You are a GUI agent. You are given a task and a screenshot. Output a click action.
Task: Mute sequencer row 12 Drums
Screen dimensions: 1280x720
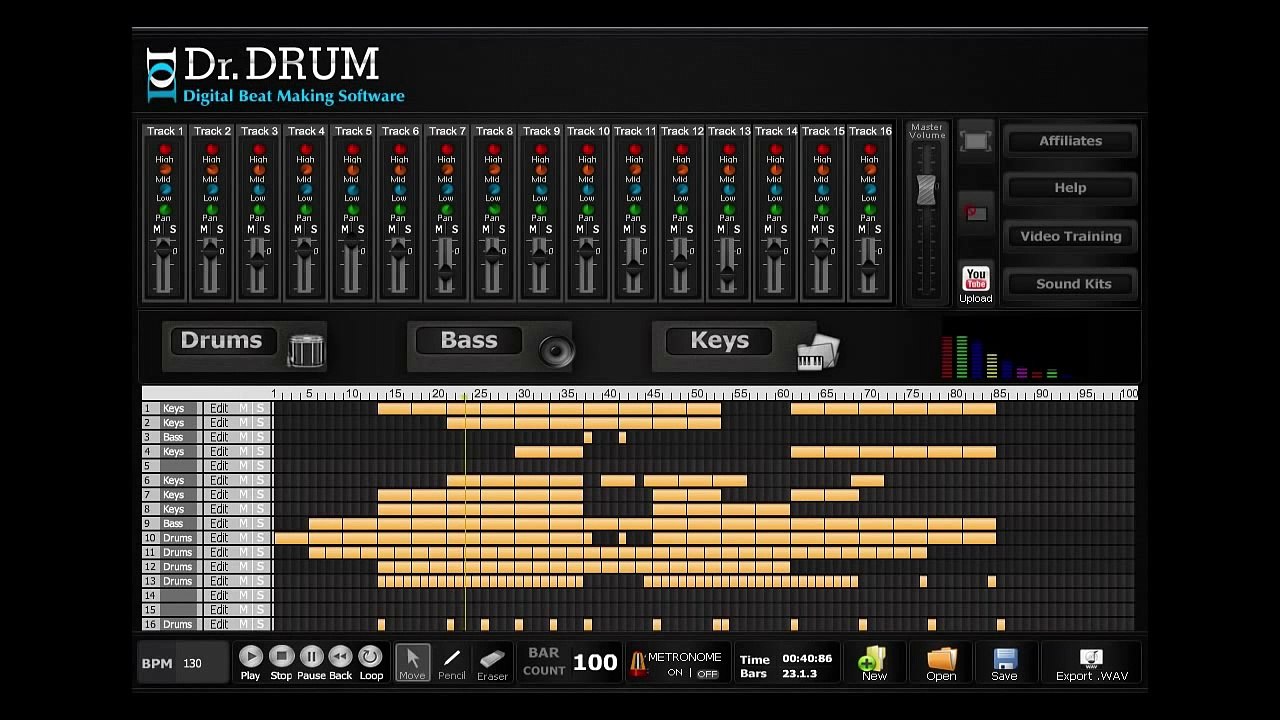(x=243, y=567)
